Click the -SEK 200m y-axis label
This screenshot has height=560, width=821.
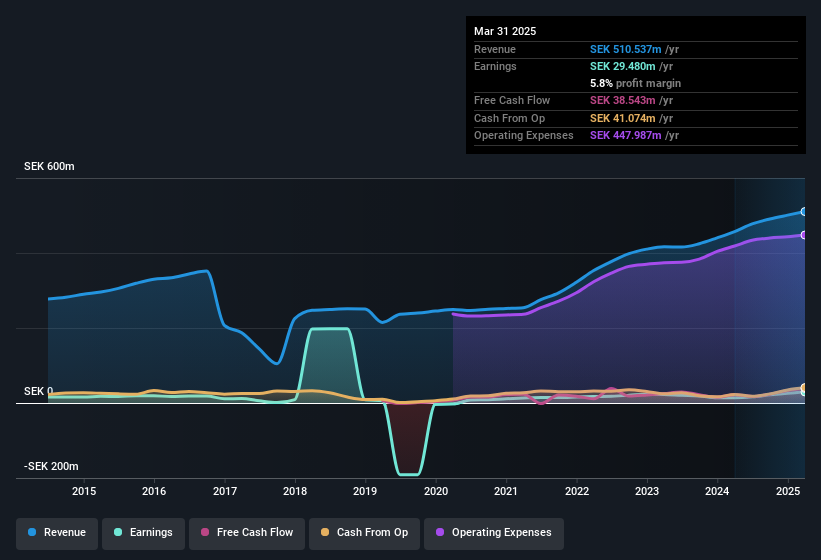coord(51,466)
